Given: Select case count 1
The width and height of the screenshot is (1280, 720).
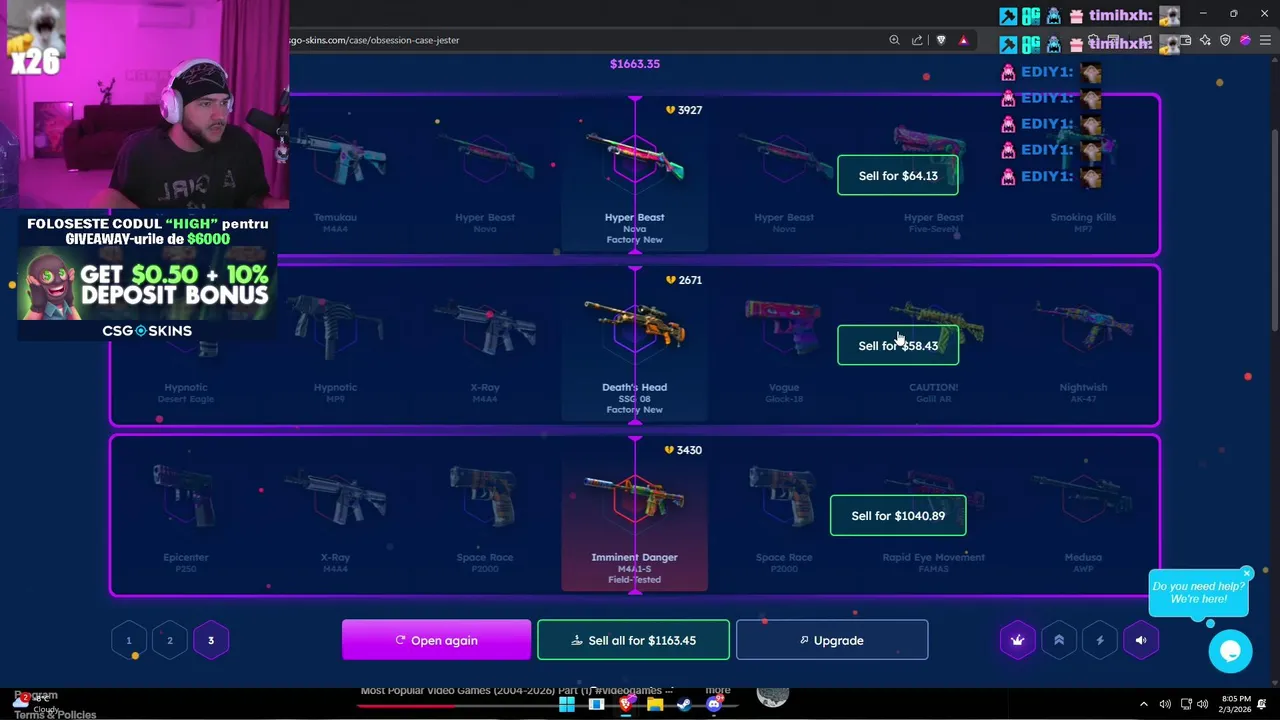Looking at the screenshot, I should tap(128, 640).
